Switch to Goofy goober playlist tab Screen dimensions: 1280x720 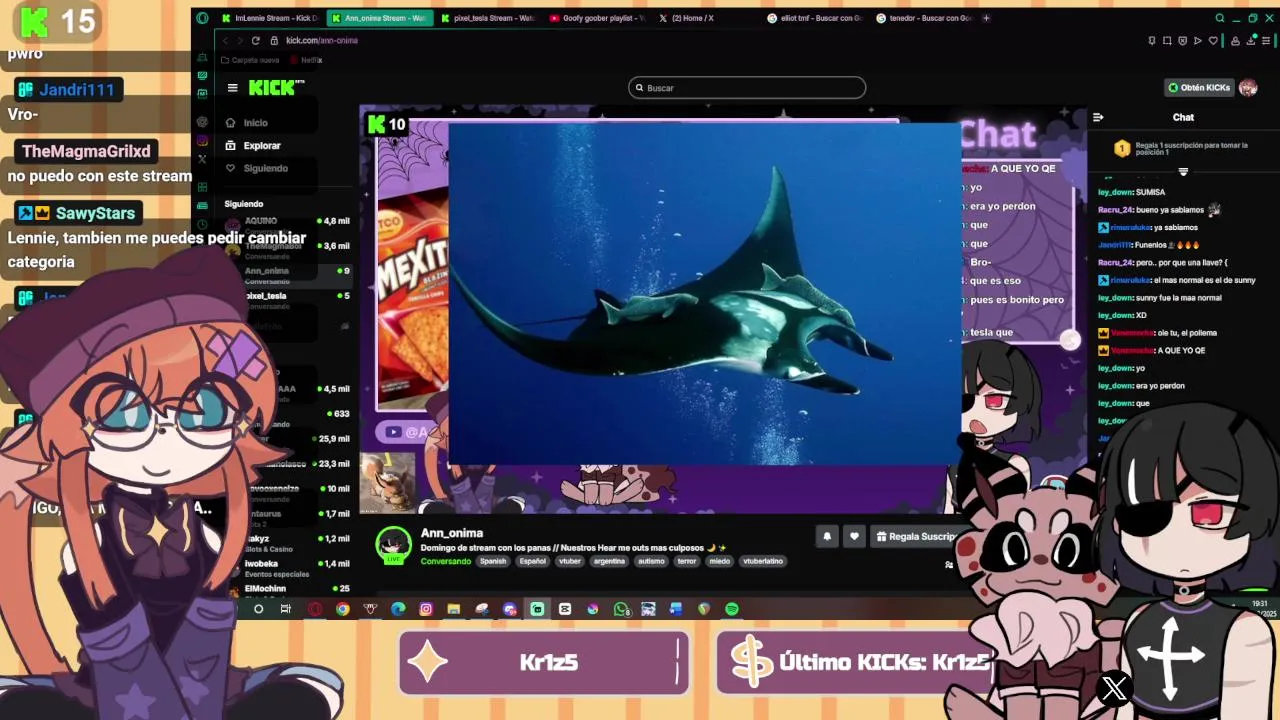tap(598, 18)
